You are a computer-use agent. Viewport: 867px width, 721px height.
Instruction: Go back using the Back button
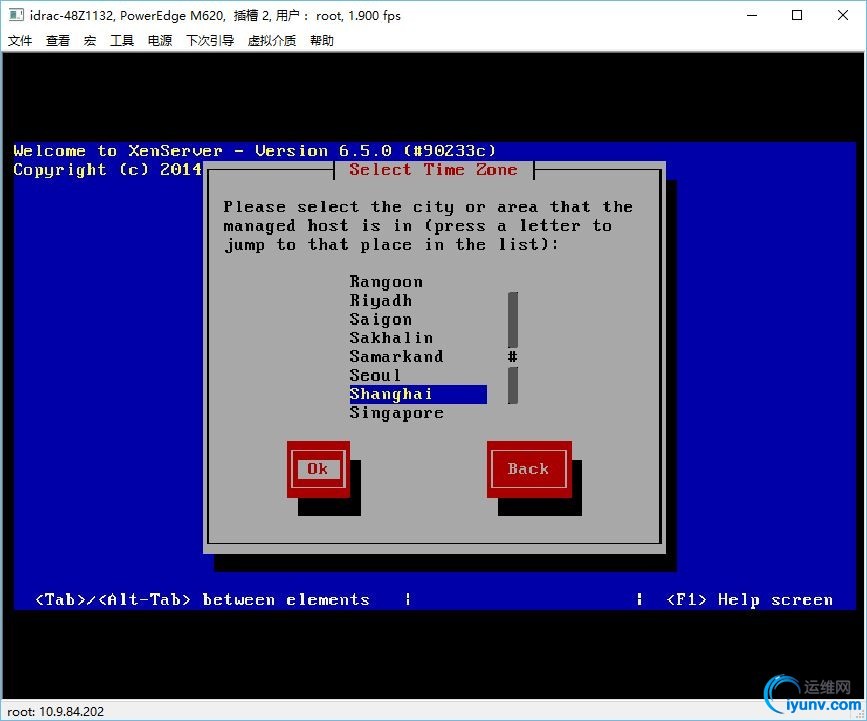[529, 469]
